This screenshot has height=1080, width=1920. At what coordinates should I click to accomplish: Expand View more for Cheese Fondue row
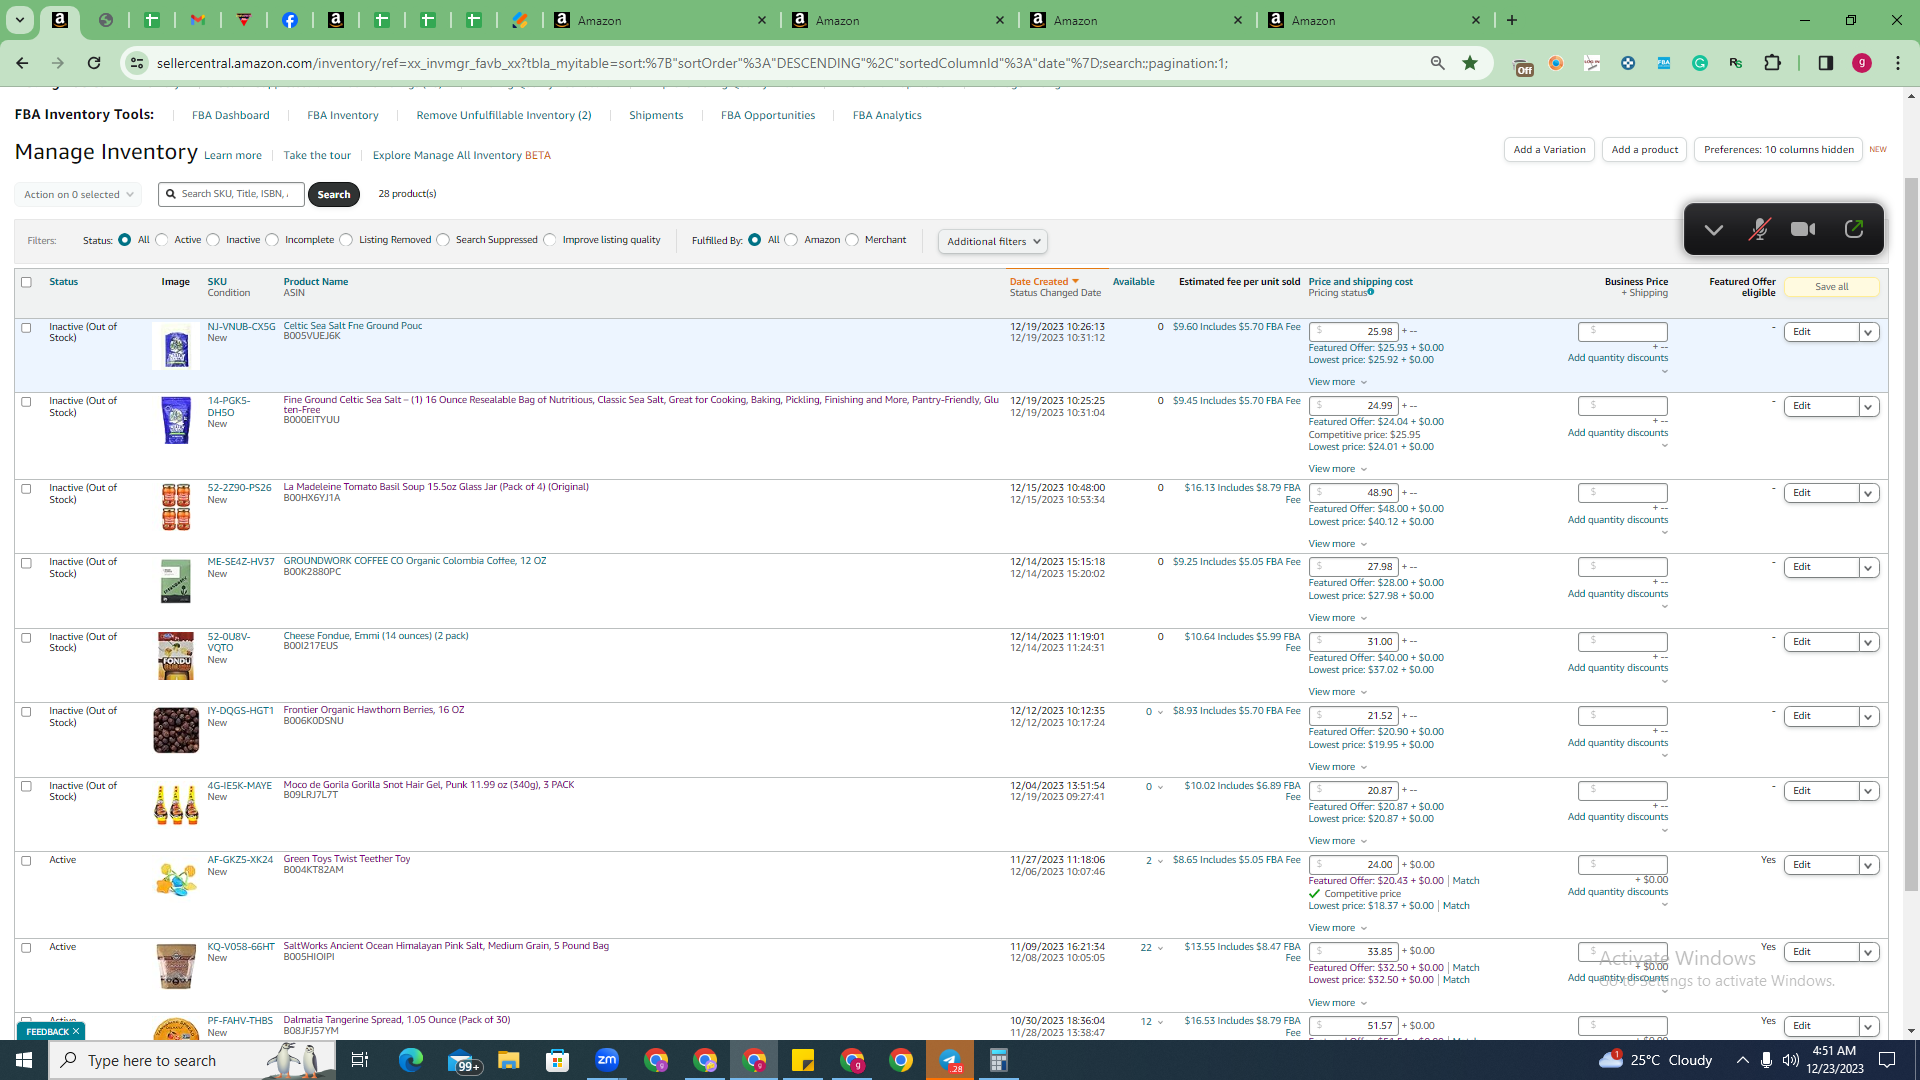click(1337, 692)
